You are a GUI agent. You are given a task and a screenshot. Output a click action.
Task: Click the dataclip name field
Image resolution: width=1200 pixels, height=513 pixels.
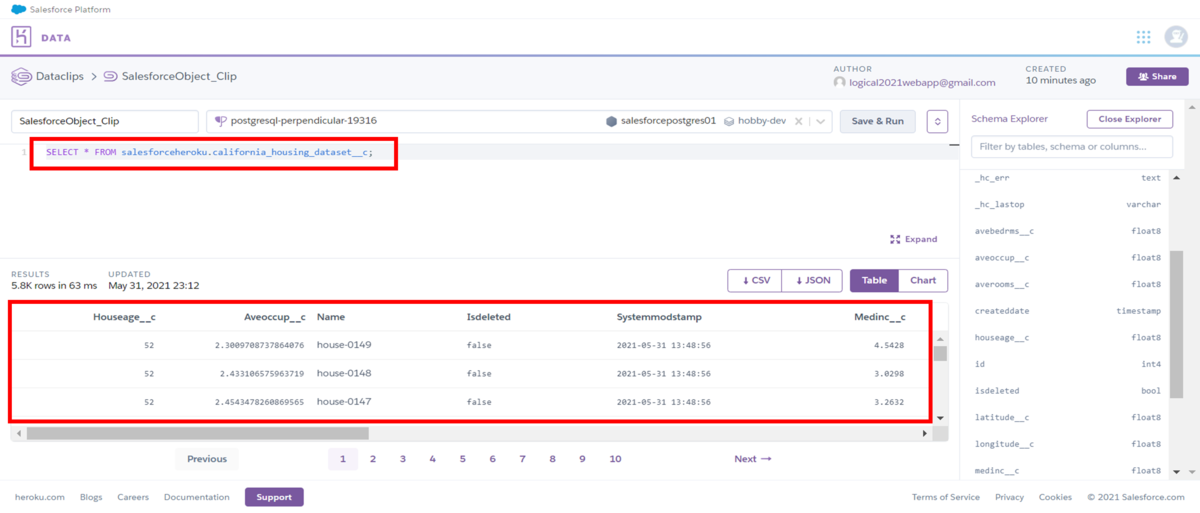pos(105,121)
